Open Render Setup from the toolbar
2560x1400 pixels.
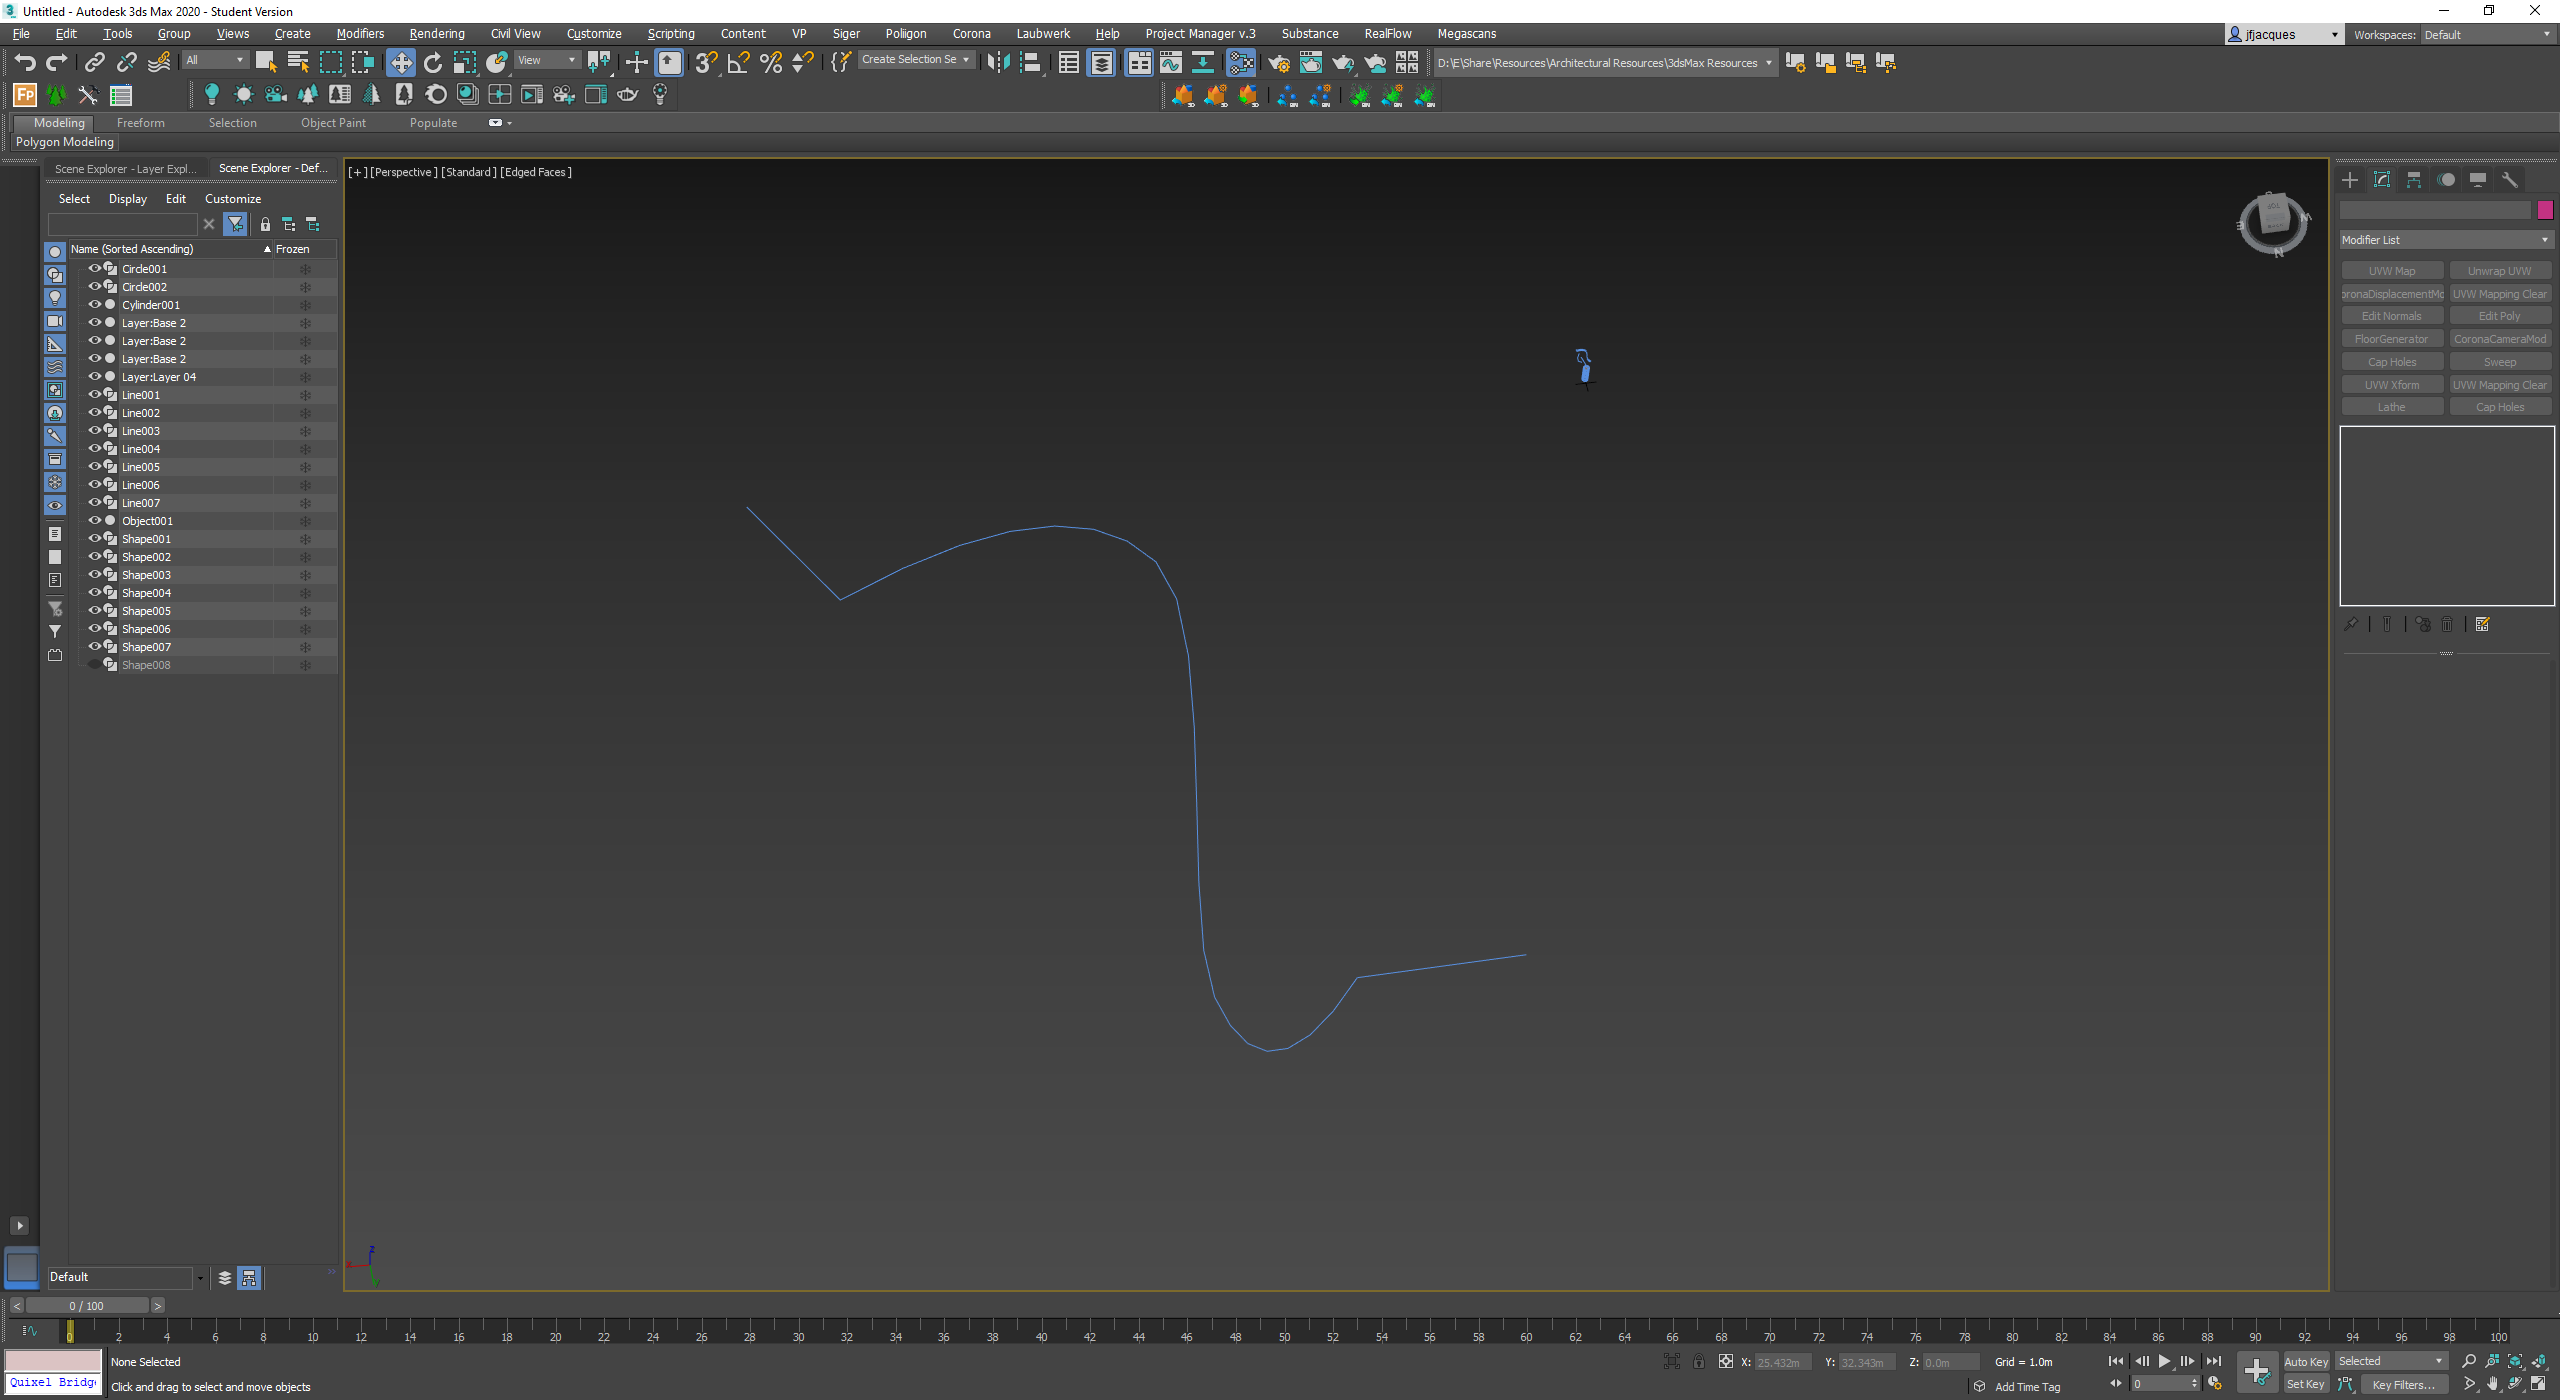[x=1279, y=63]
